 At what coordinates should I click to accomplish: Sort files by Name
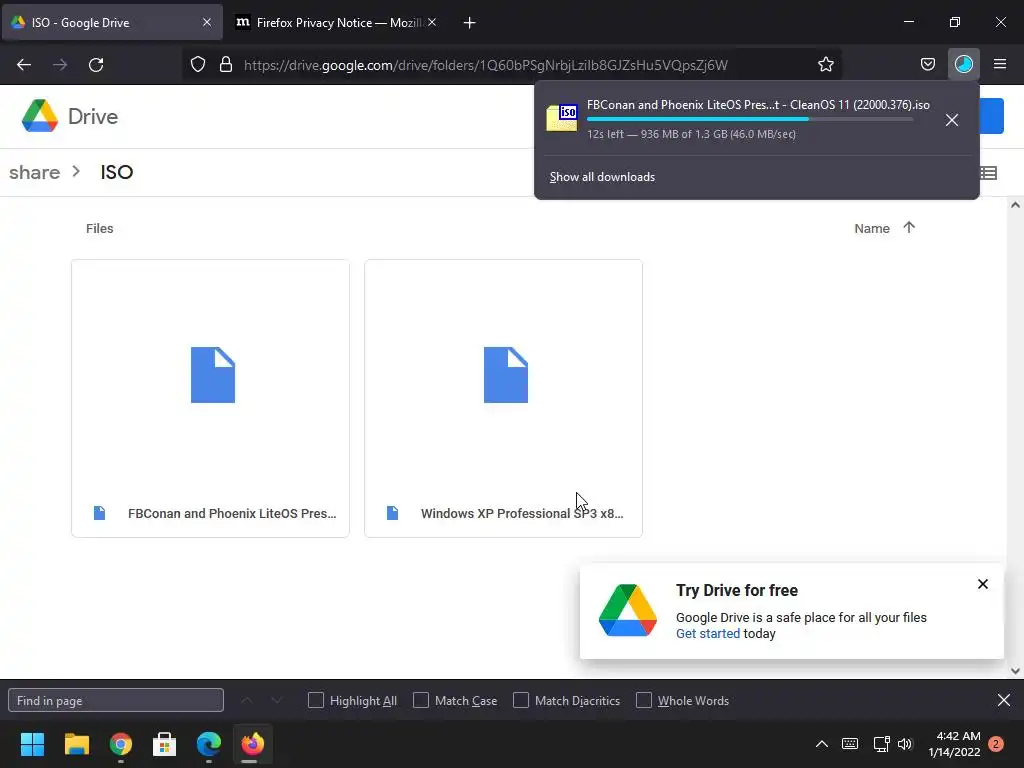872,229
